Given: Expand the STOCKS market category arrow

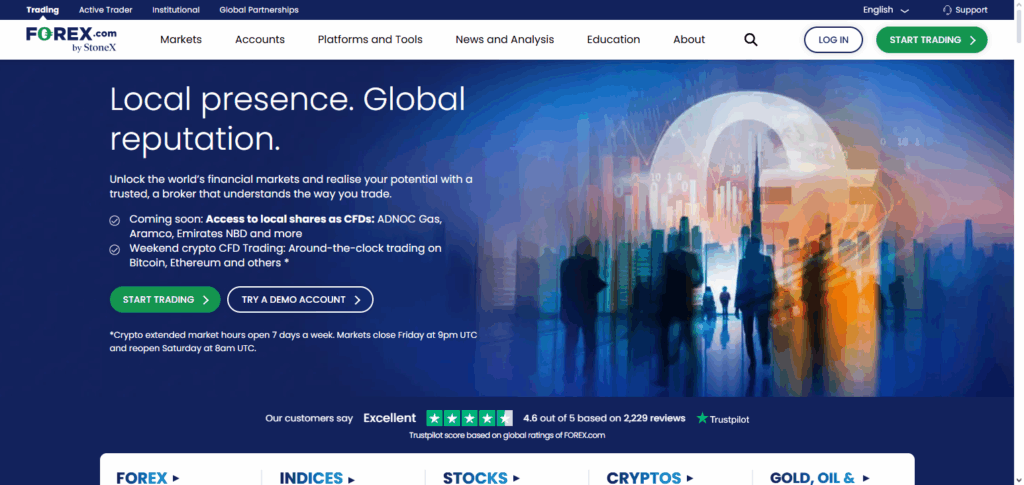Looking at the screenshot, I should coord(515,478).
